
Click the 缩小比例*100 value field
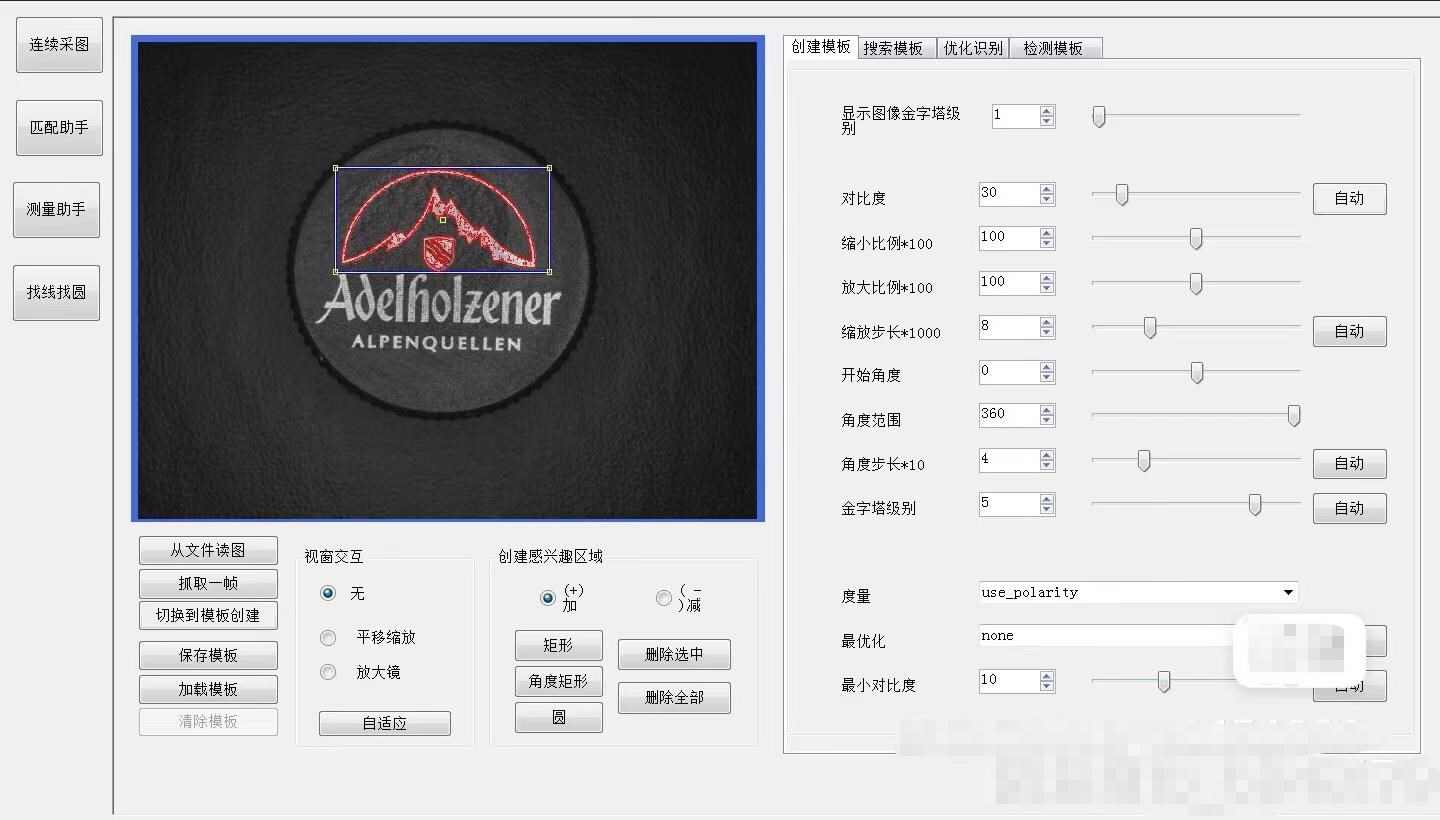pyautogui.click(x=1009, y=237)
